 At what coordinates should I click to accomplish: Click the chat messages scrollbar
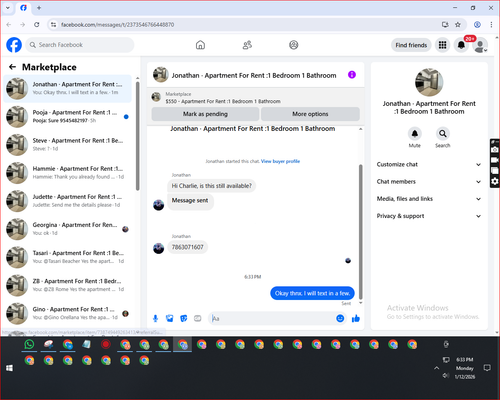360,232
